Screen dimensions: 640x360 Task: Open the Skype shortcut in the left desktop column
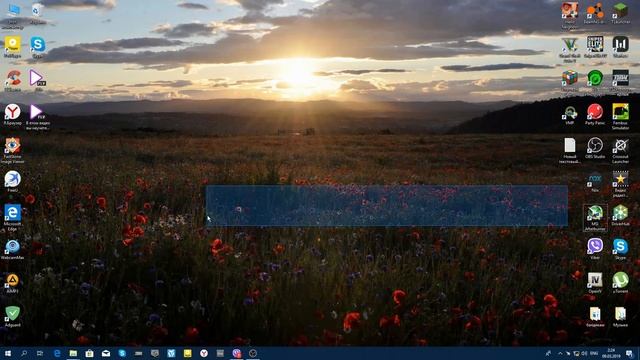pyautogui.click(x=38, y=45)
